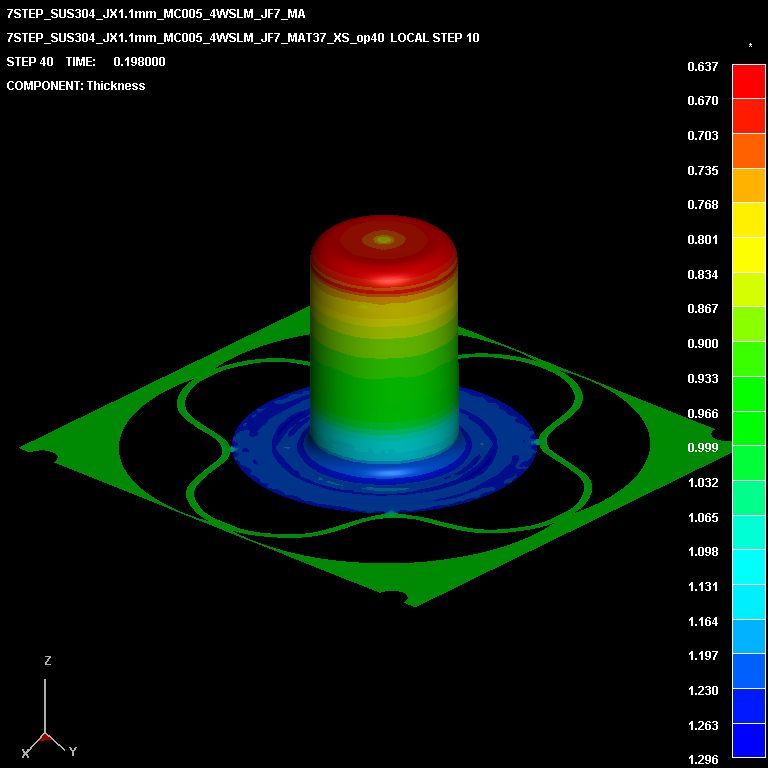Screen dimensions: 768x768
Task: Select the 0.999 legend value label
Action: coord(702,447)
